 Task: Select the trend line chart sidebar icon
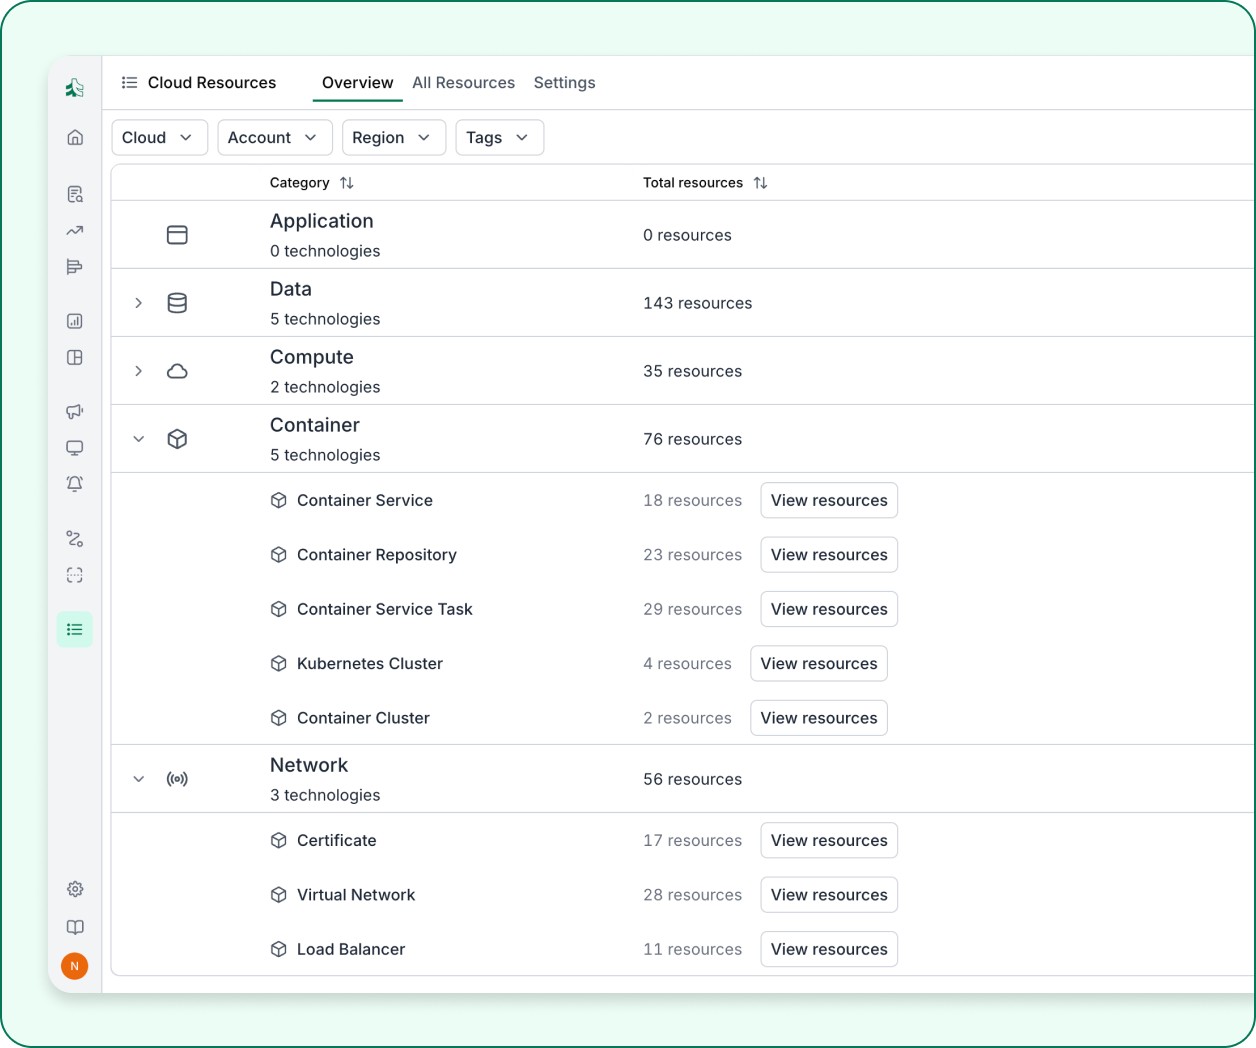[75, 231]
